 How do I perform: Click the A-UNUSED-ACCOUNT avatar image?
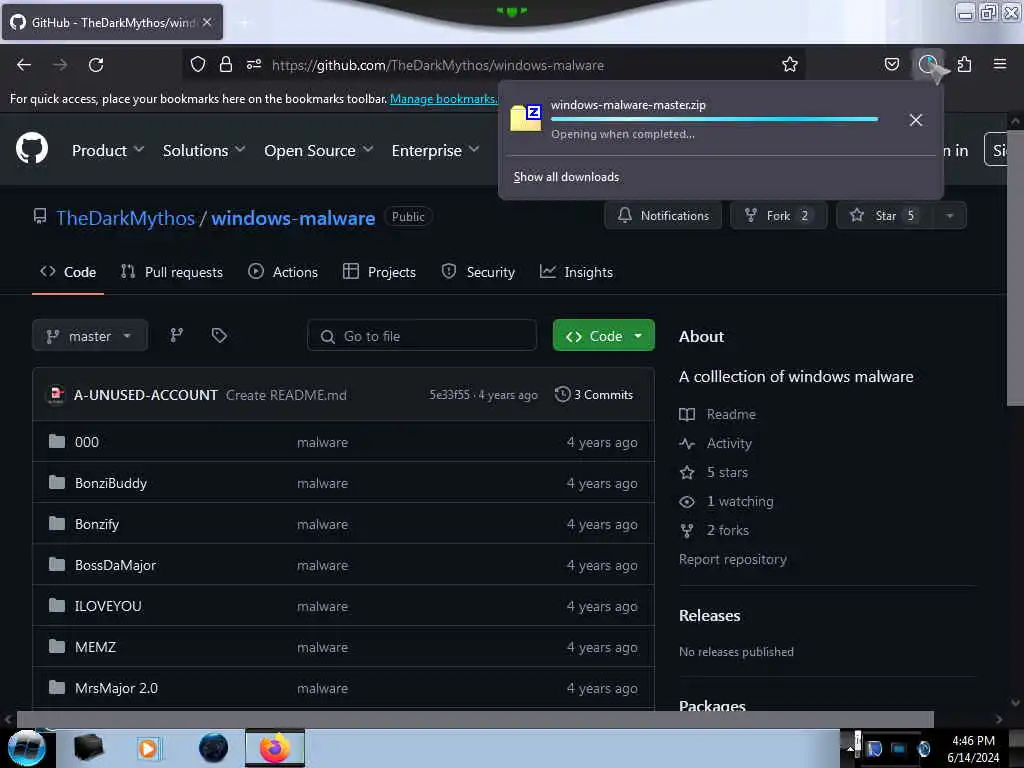click(x=57, y=394)
